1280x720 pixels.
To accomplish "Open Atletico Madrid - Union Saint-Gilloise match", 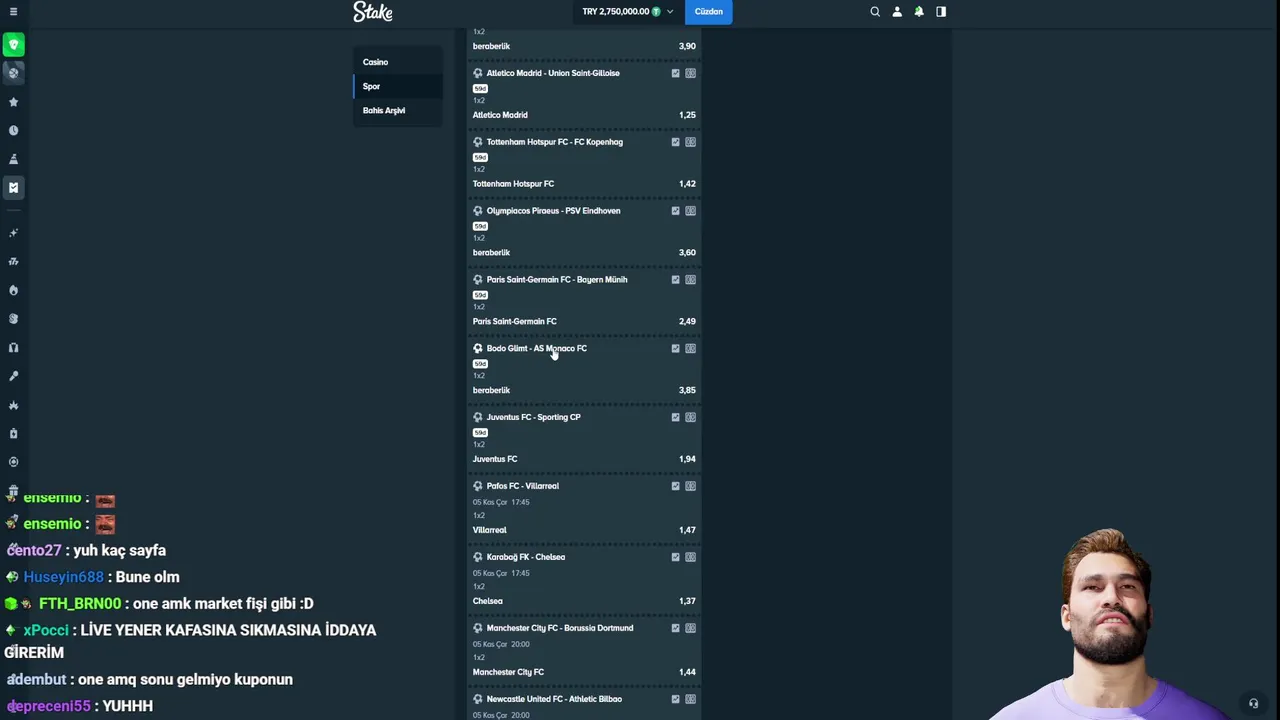I will point(553,73).
